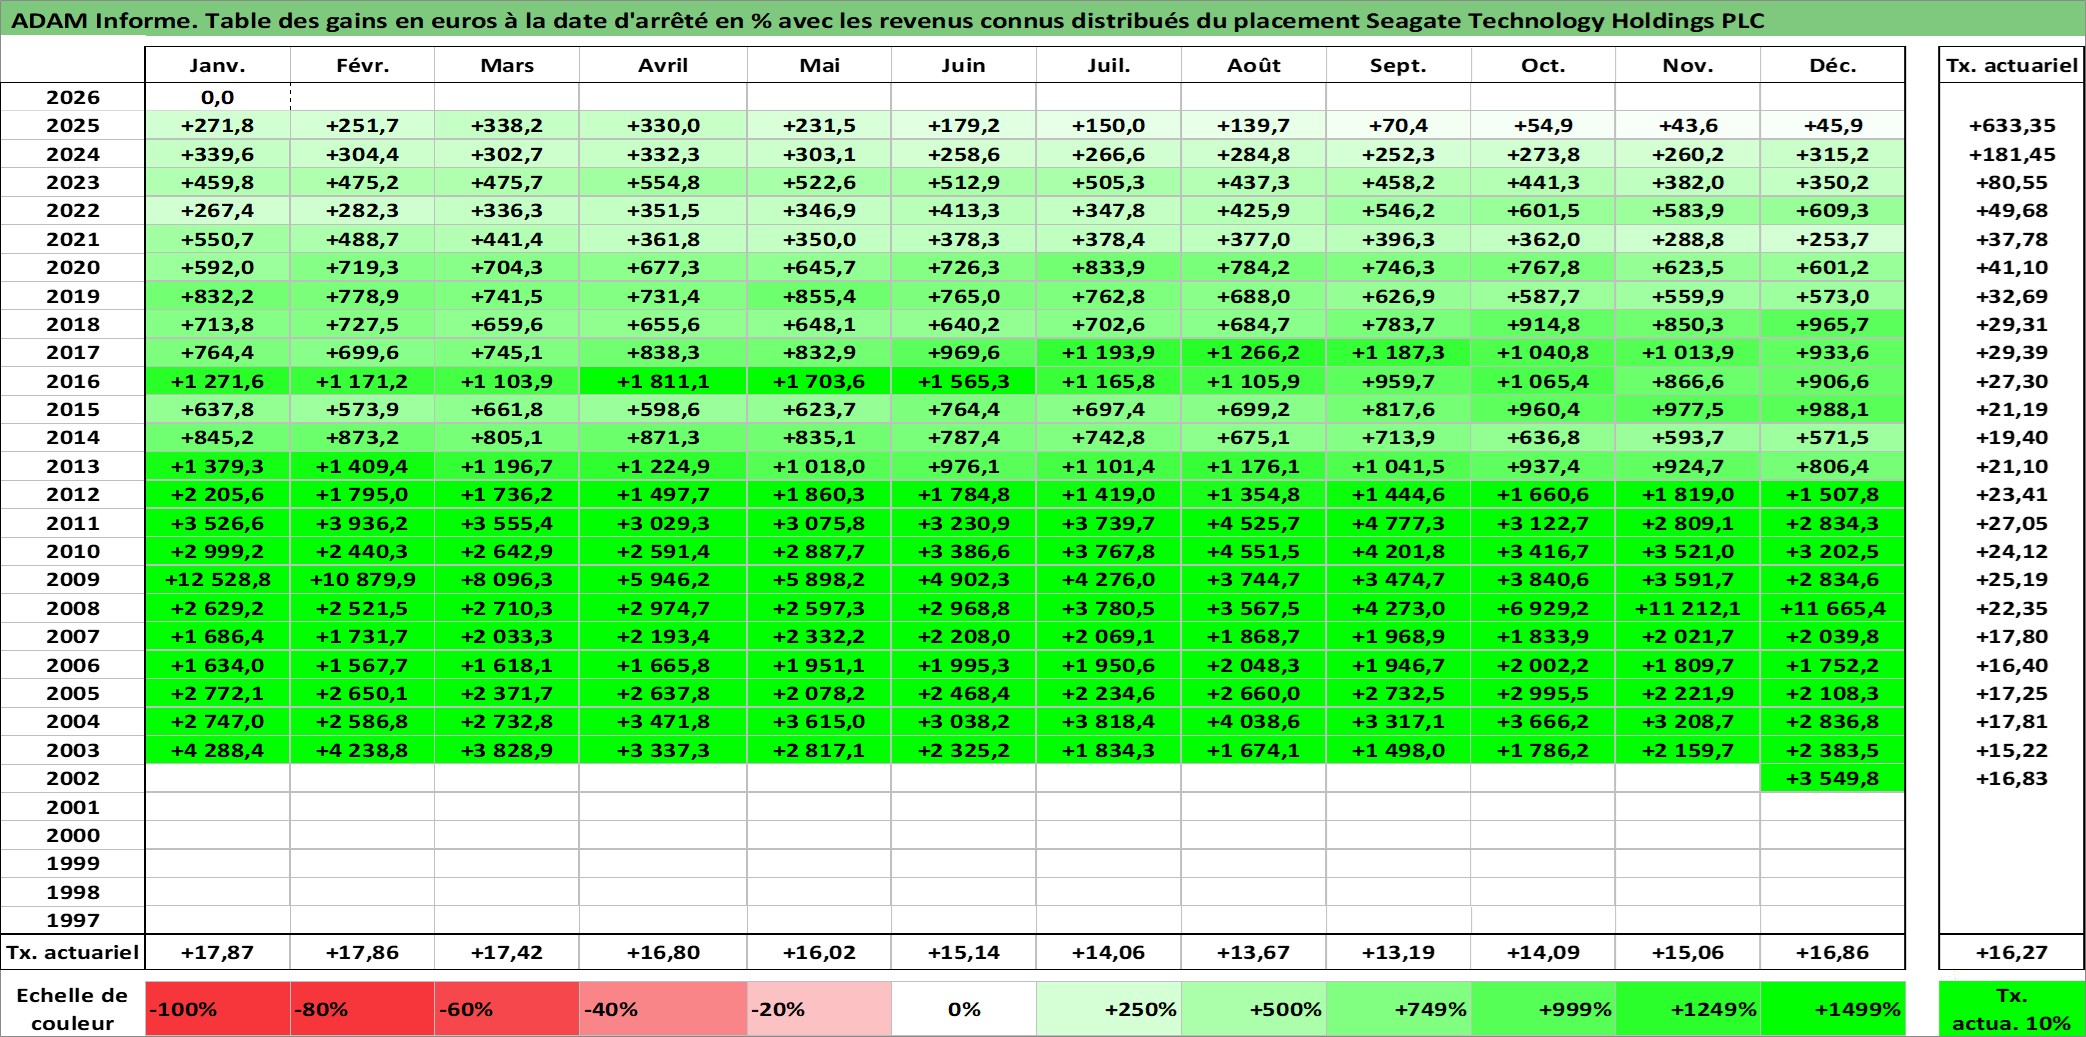The image size is (2086, 1037).
Task: Click the value +609,3 in 2022
Action: tap(1833, 210)
